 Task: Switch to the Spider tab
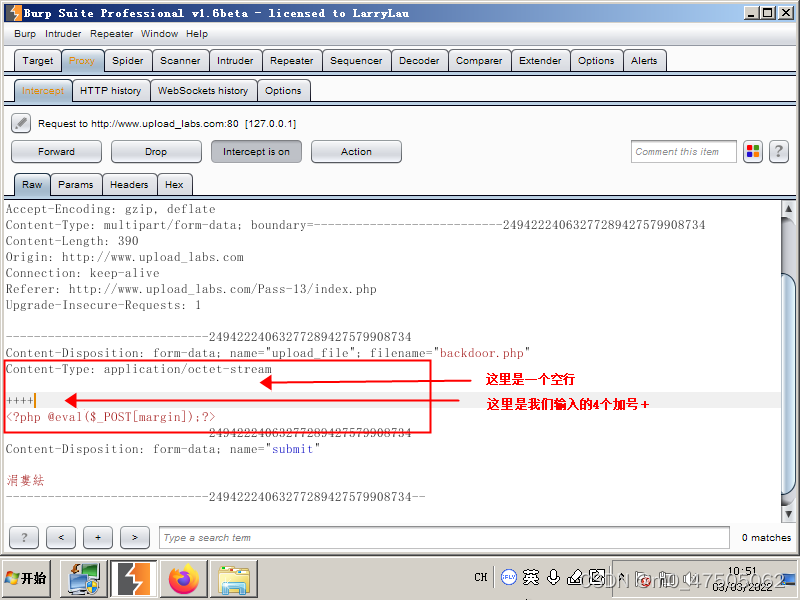tap(128, 61)
